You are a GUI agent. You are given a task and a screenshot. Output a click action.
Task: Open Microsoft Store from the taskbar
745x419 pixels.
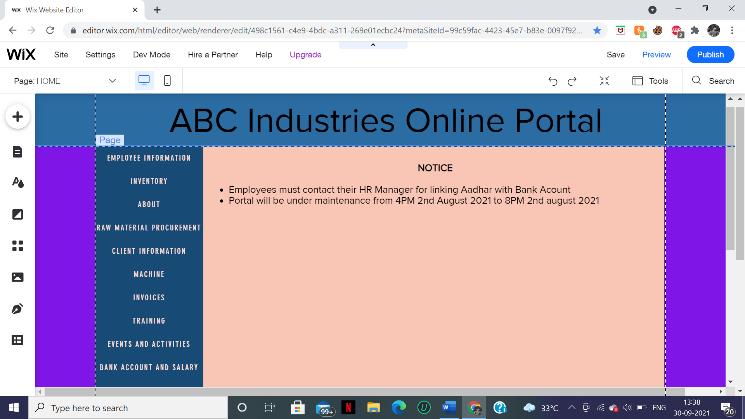point(298,408)
